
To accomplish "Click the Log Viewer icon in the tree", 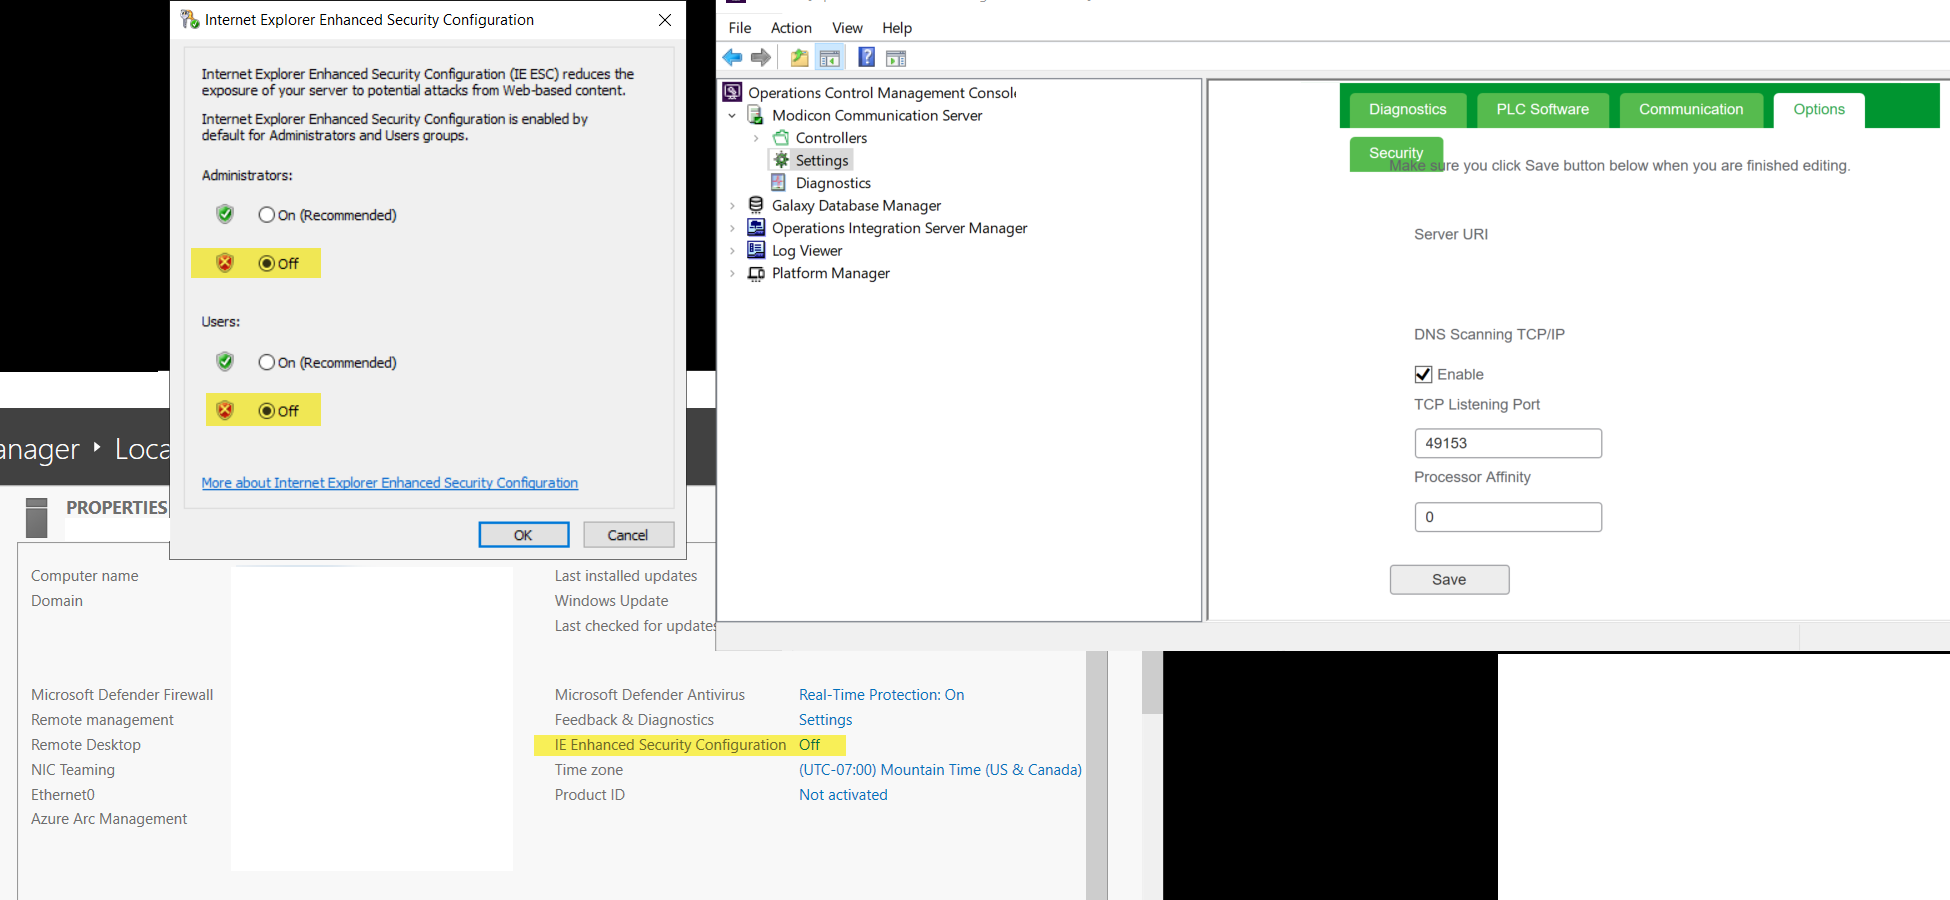I will (757, 250).
